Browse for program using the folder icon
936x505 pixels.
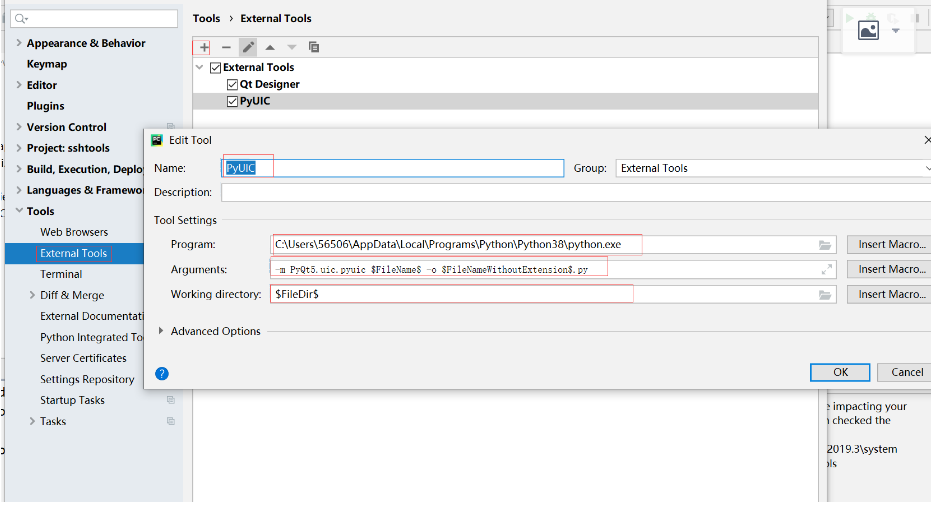(825, 245)
